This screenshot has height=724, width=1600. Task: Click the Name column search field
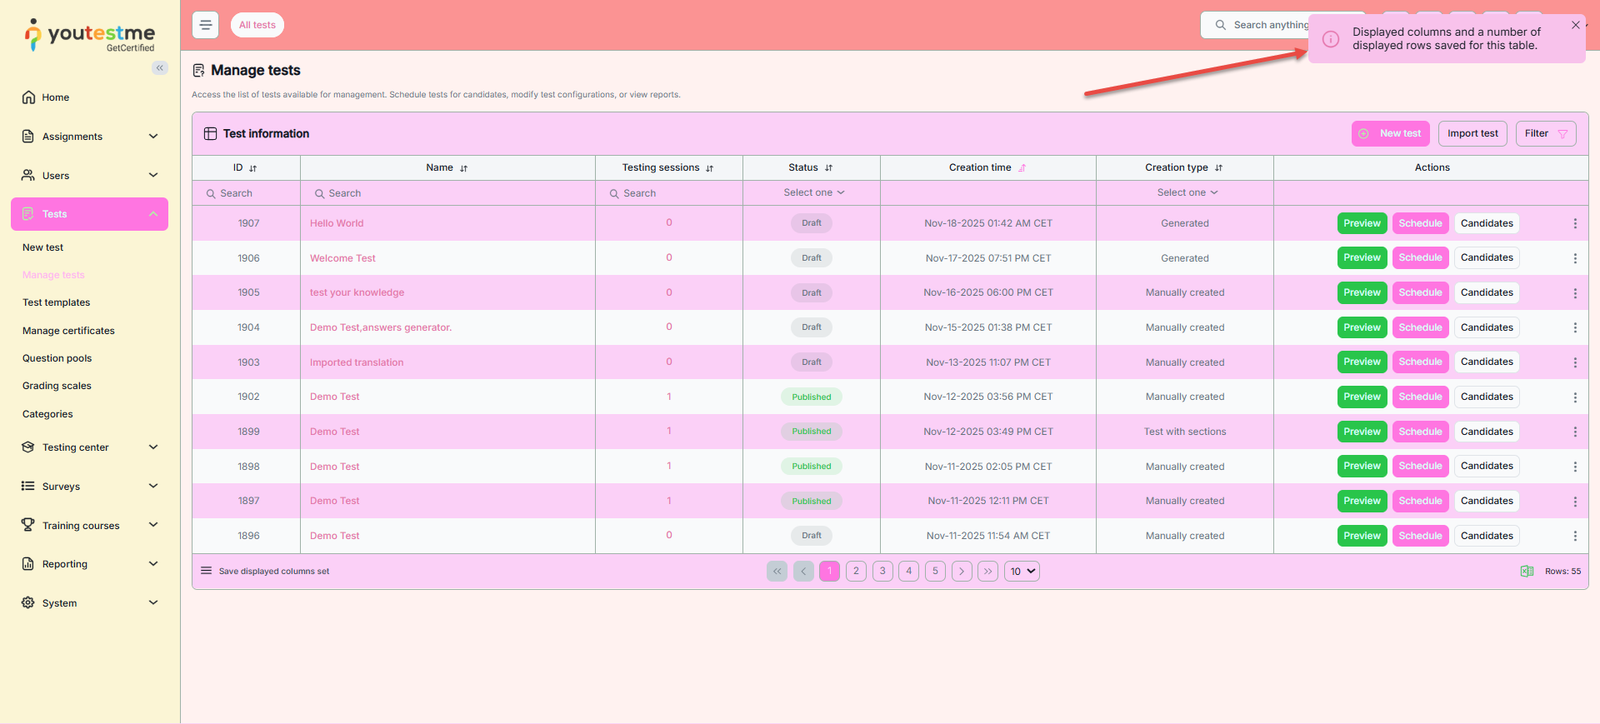click(450, 193)
